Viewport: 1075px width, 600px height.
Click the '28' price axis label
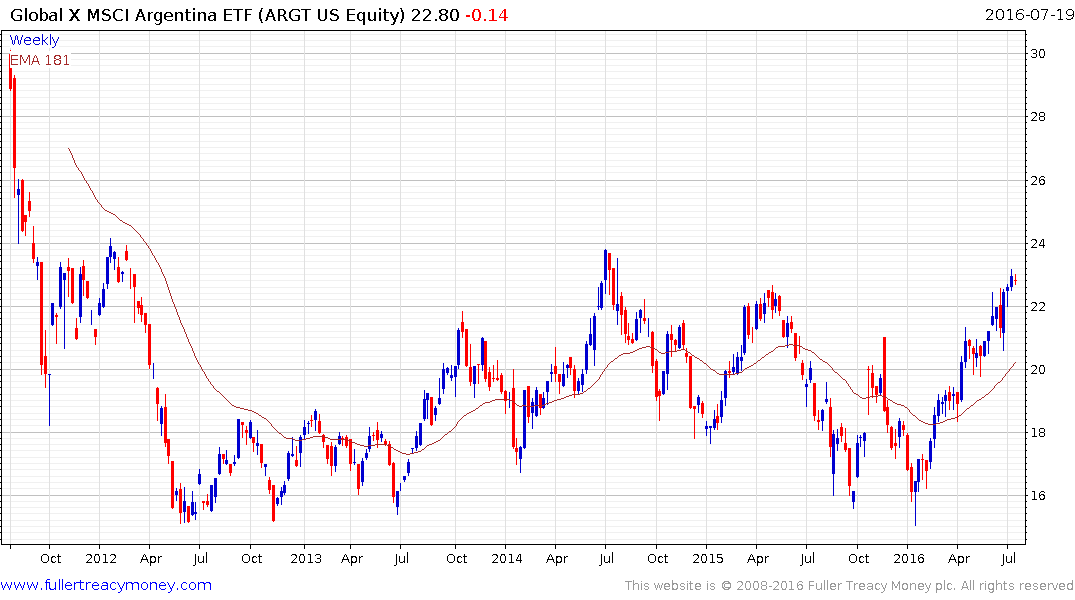(x=1038, y=117)
